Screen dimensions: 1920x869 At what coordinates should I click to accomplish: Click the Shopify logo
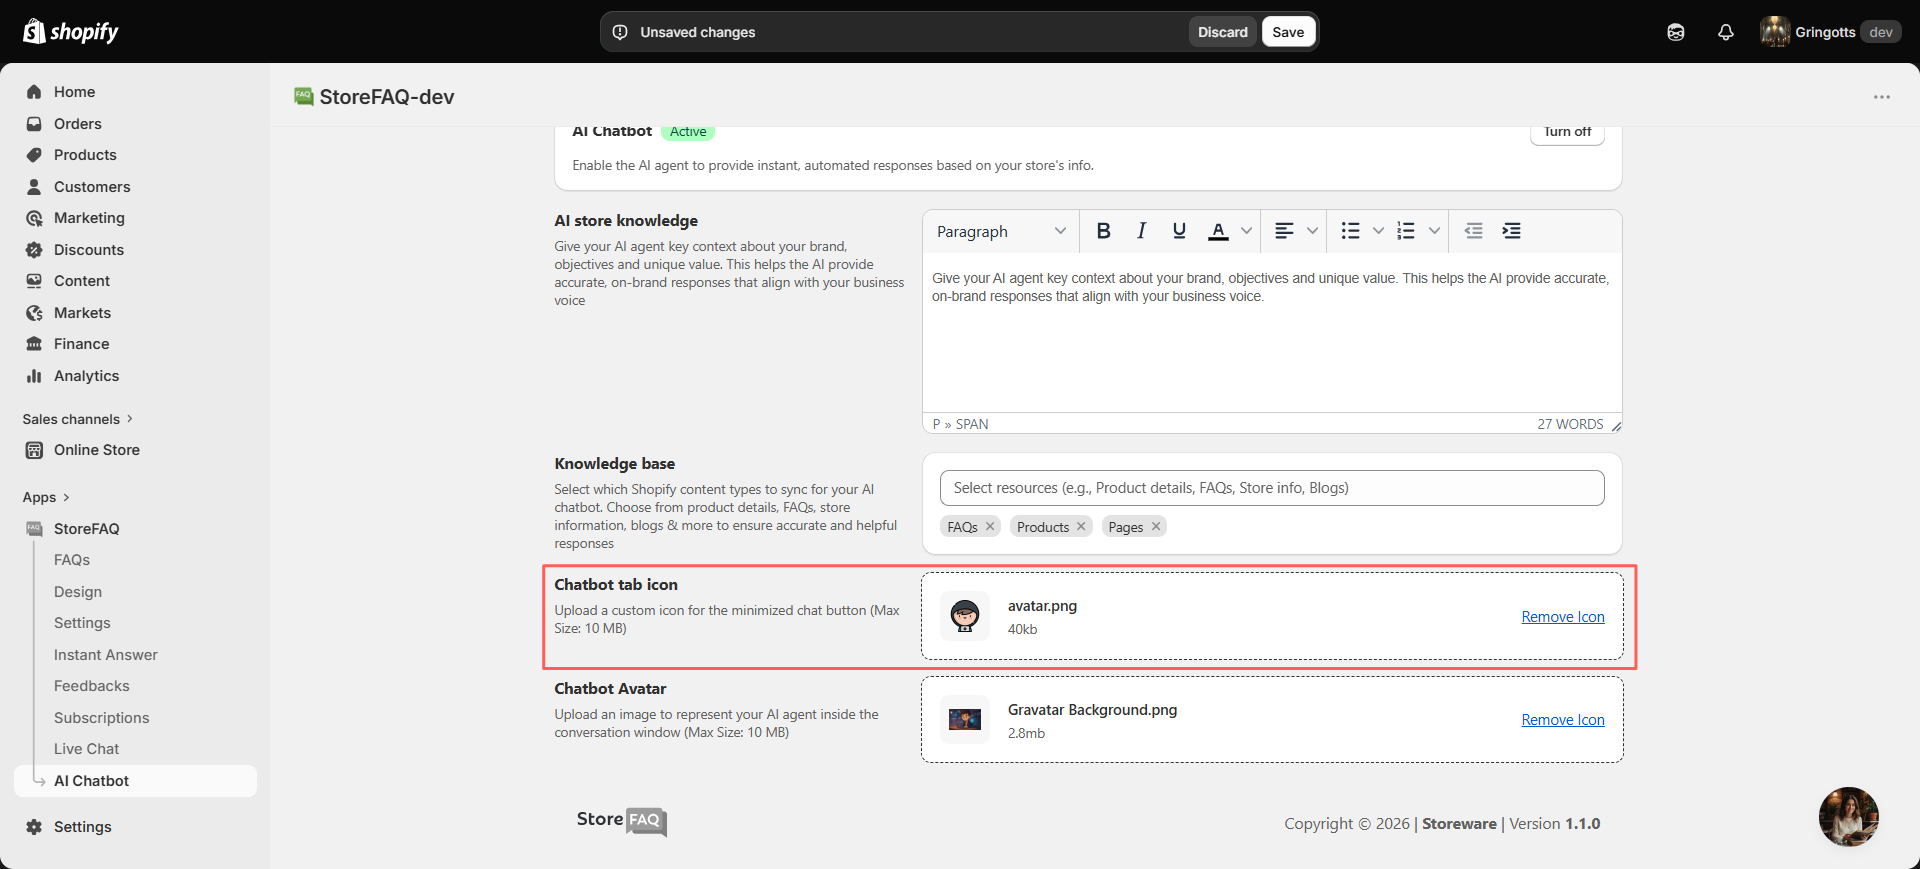70,32
